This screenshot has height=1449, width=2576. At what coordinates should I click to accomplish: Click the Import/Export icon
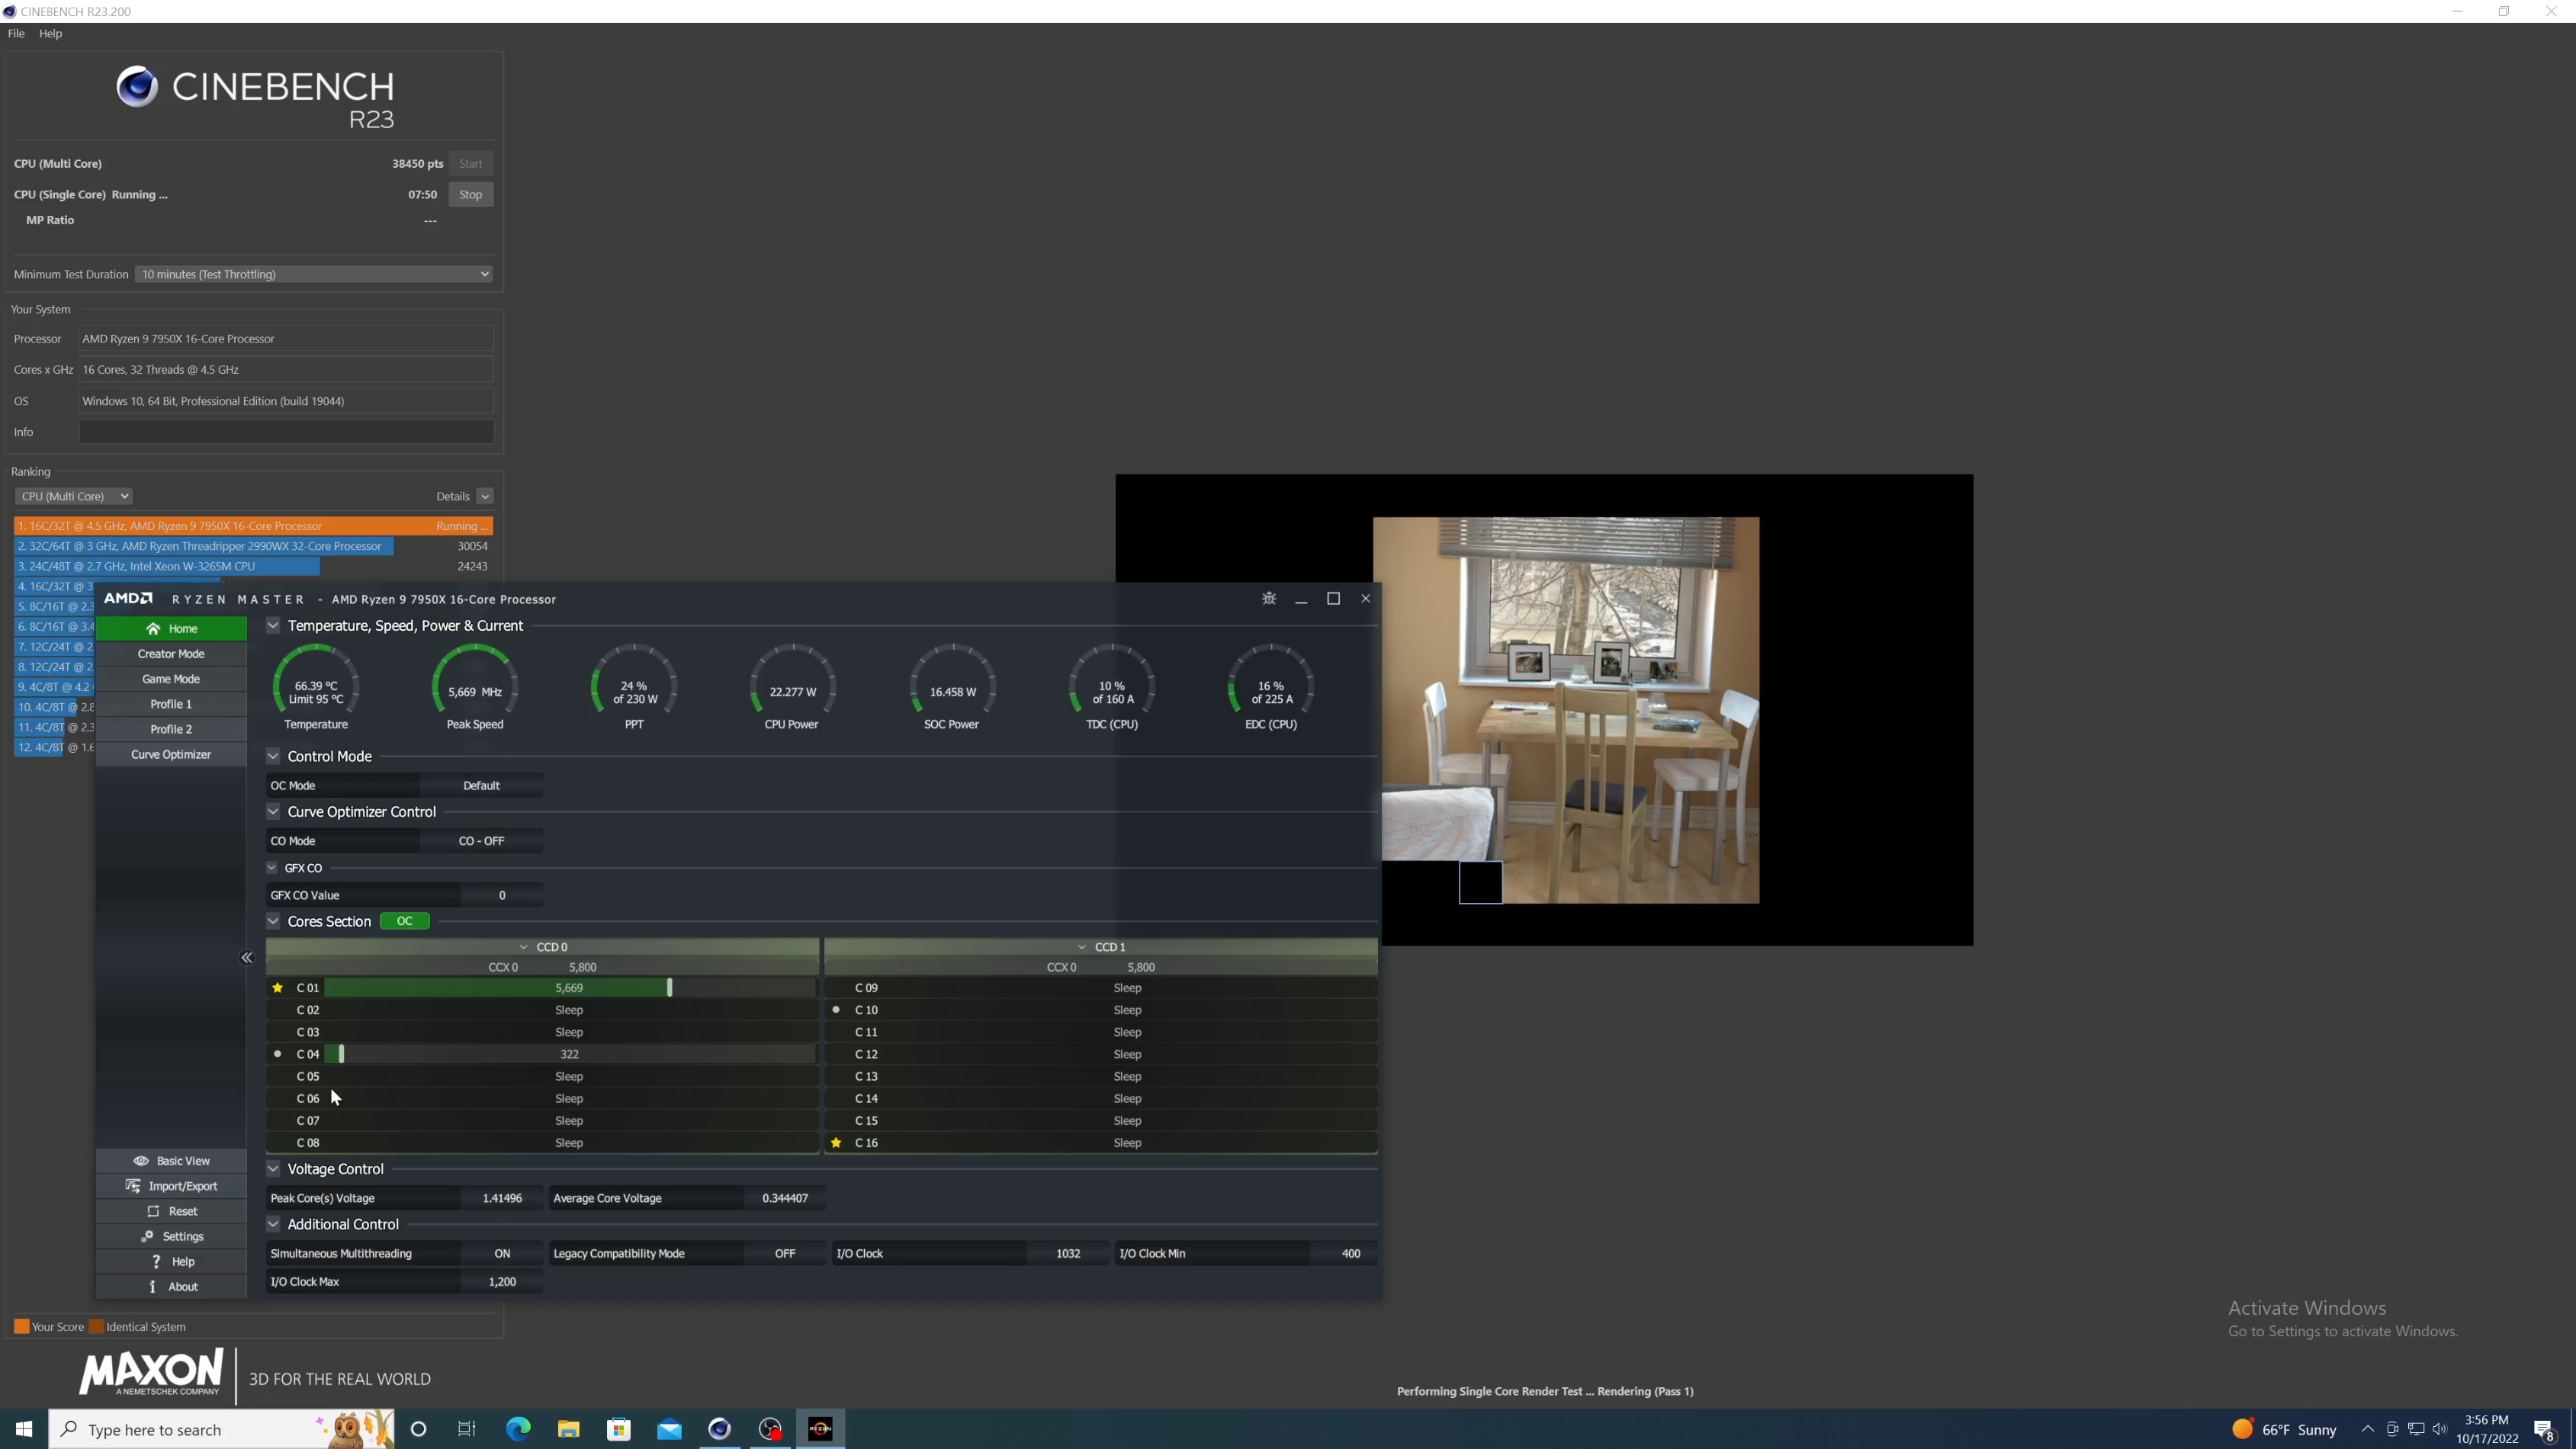132,1185
